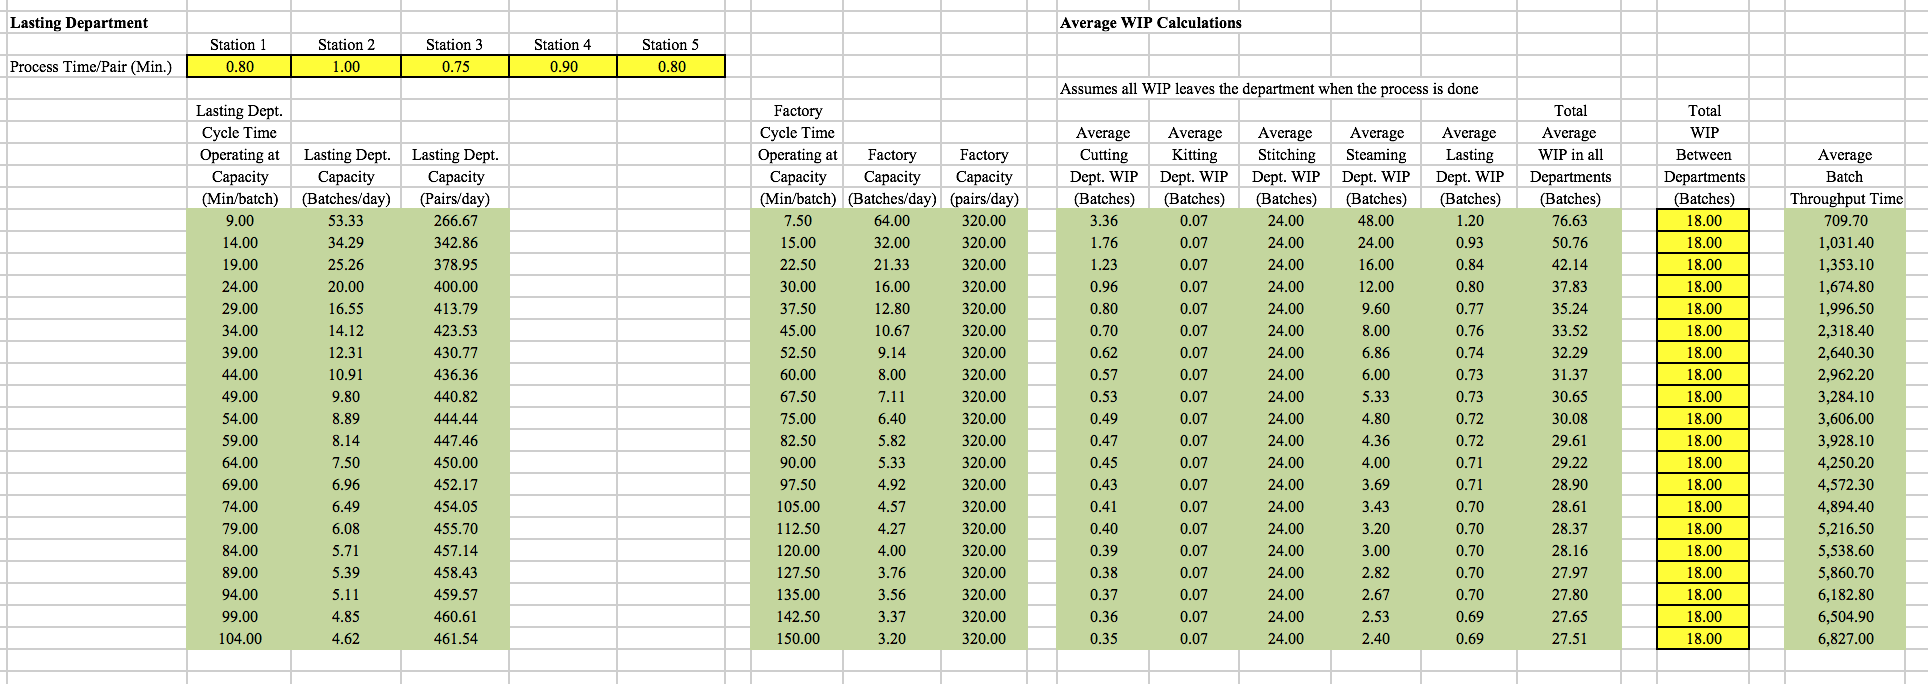Select Lasting capacity cell 4.62
Image resolution: width=1928 pixels, height=684 pixels.
coord(346,638)
